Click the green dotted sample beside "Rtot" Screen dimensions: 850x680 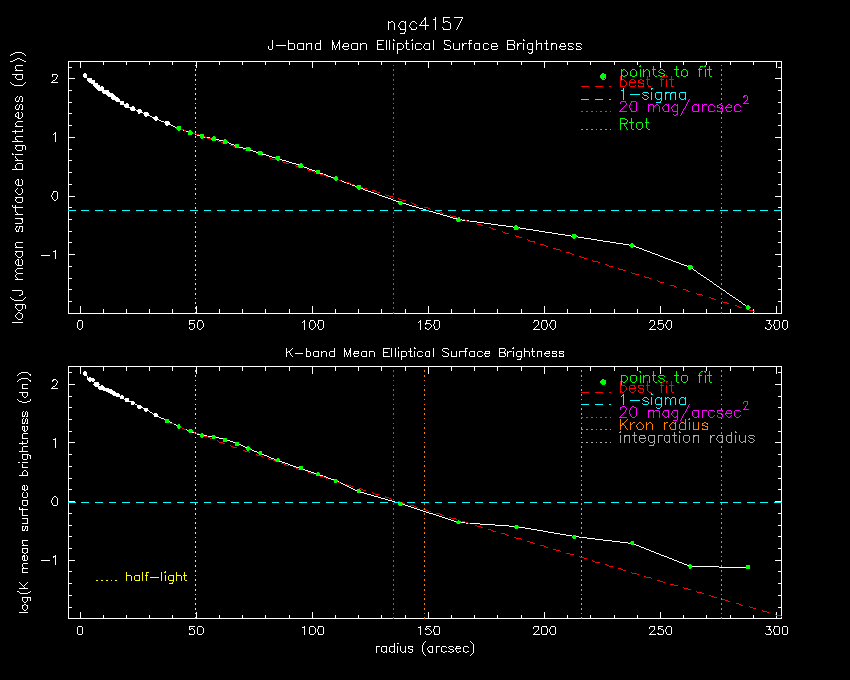[595, 126]
